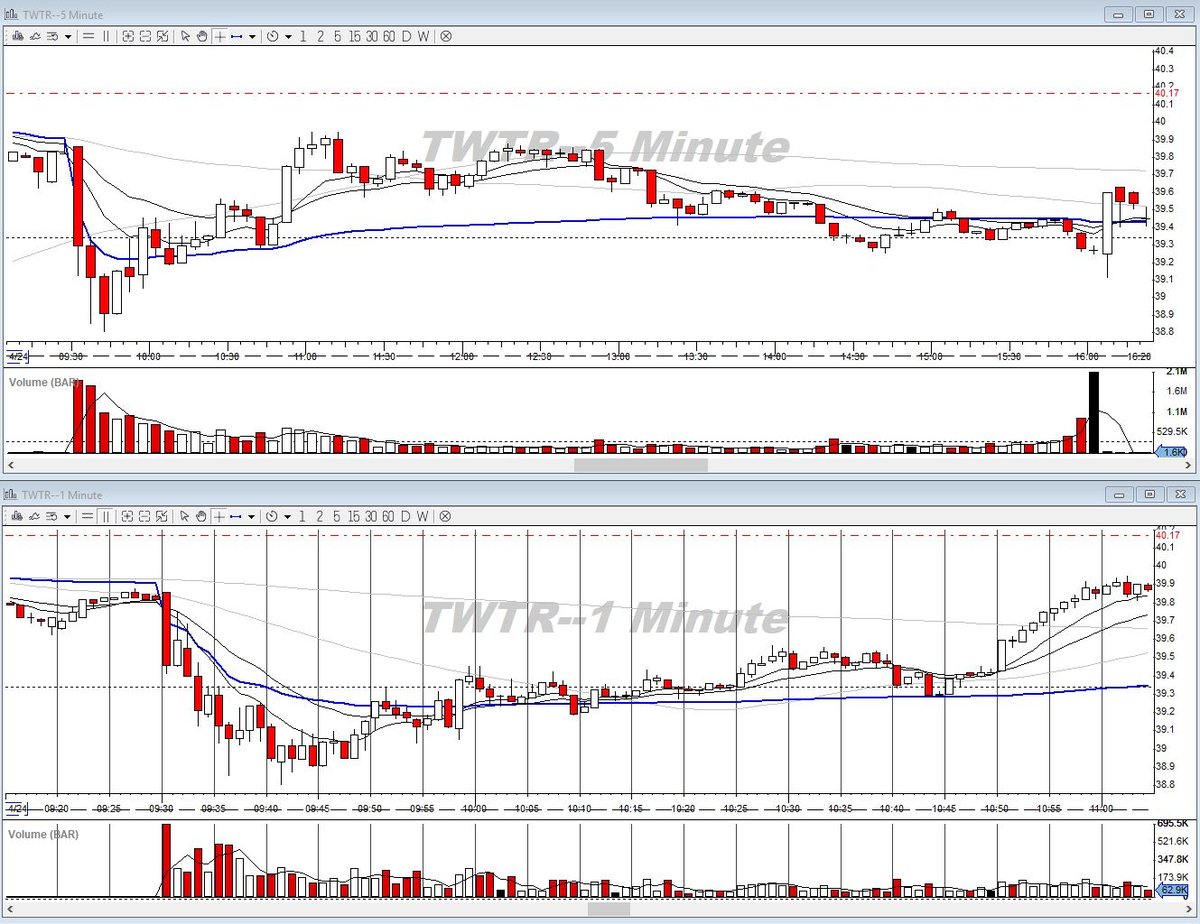The width and height of the screenshot is (1200, 924).
Task: Set 30-minute interval in 5 Minute window
Action: (371, 36)
